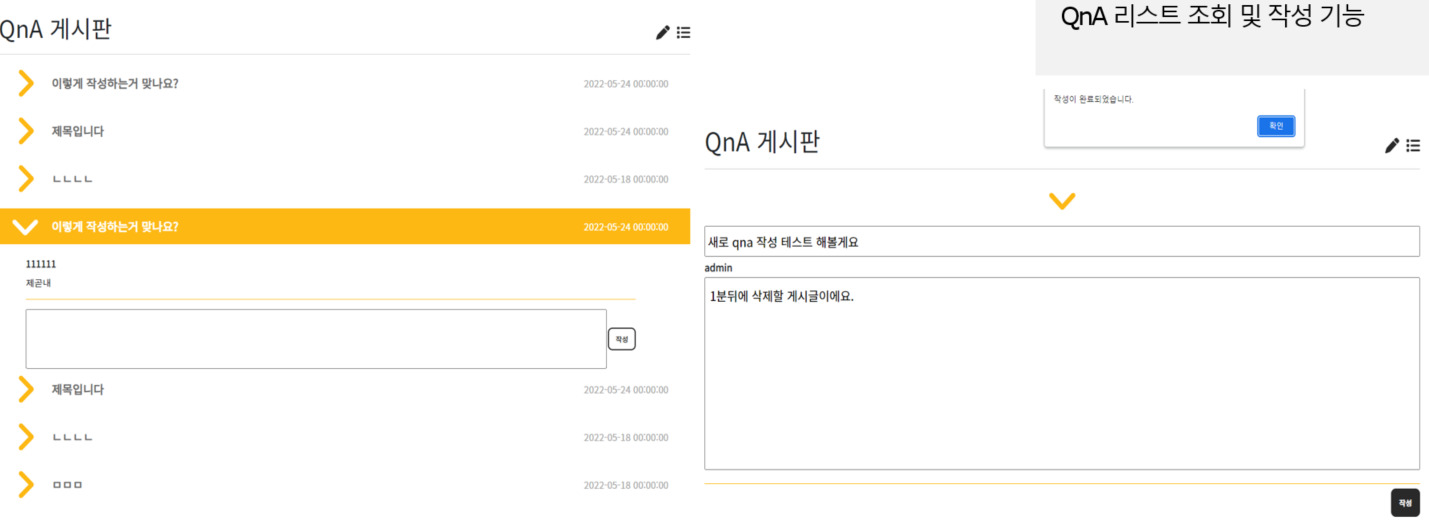1429x521 pixels.
Task: Click the pencil icon above the write form
Action: tap(1392, 146)
